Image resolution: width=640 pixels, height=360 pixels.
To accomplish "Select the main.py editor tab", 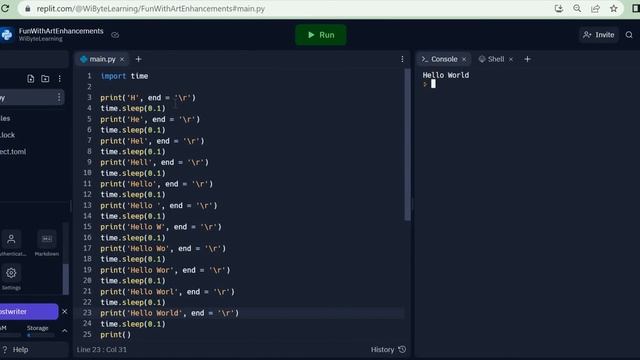I will pos(102,59).
